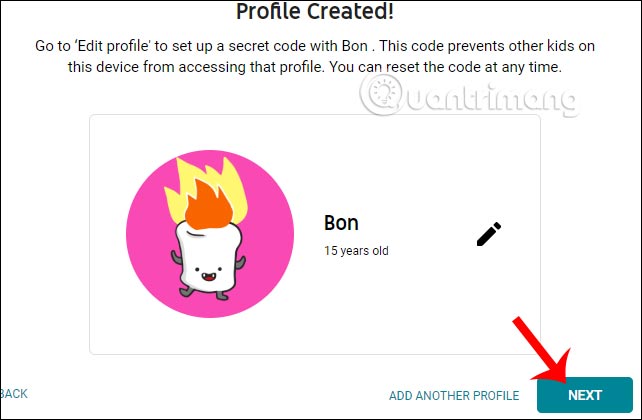Image resolution: width=642 pixels, height=420 pixels.
Task: Click the flaming marshmallow avatar
Action: 210,235
